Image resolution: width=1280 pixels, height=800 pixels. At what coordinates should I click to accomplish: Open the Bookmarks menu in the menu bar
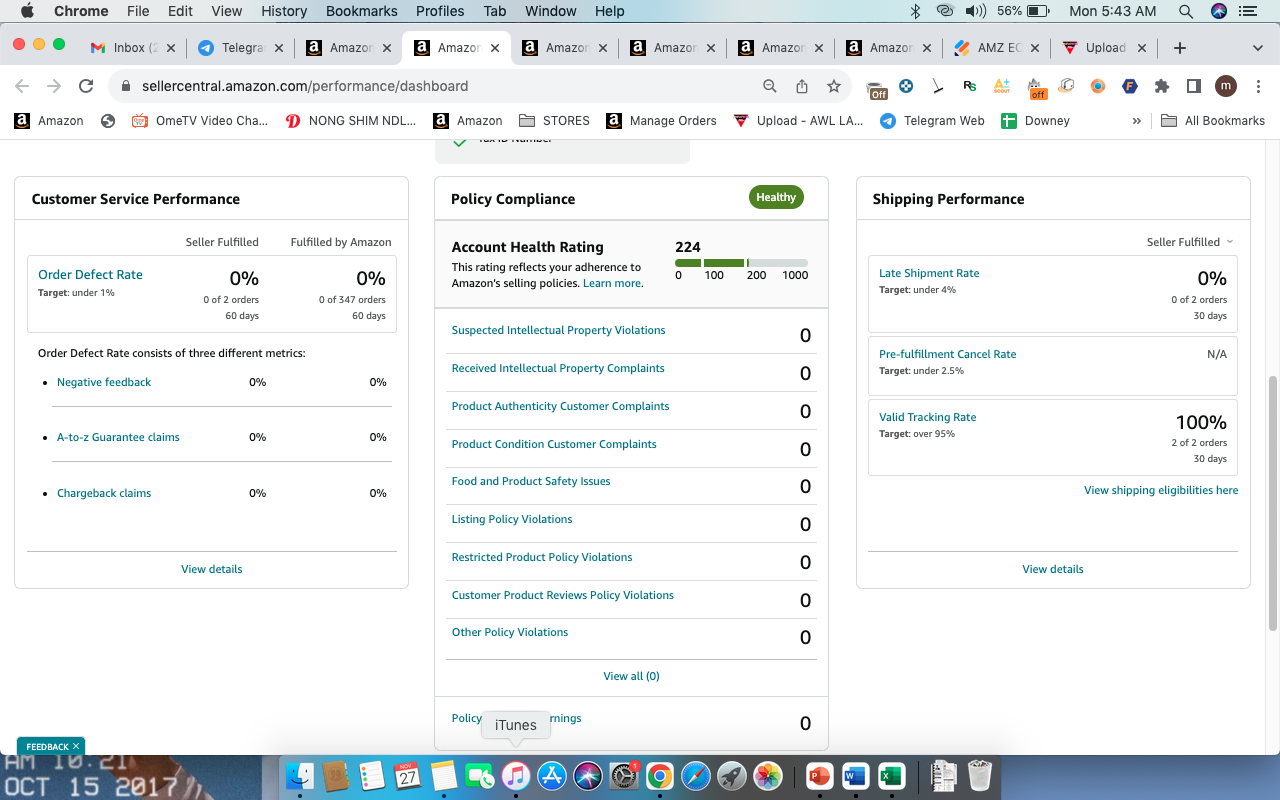[x=362, y=11]
